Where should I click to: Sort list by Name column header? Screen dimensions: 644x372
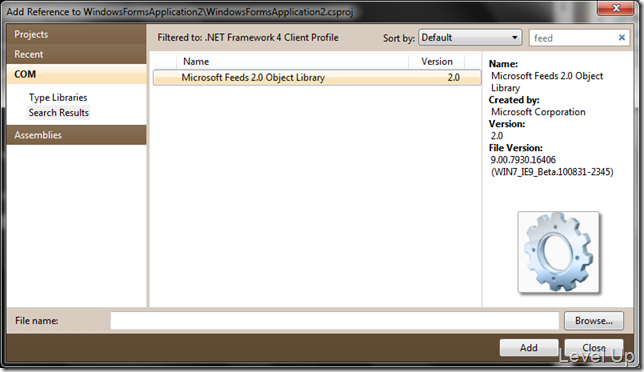point(292,62)
